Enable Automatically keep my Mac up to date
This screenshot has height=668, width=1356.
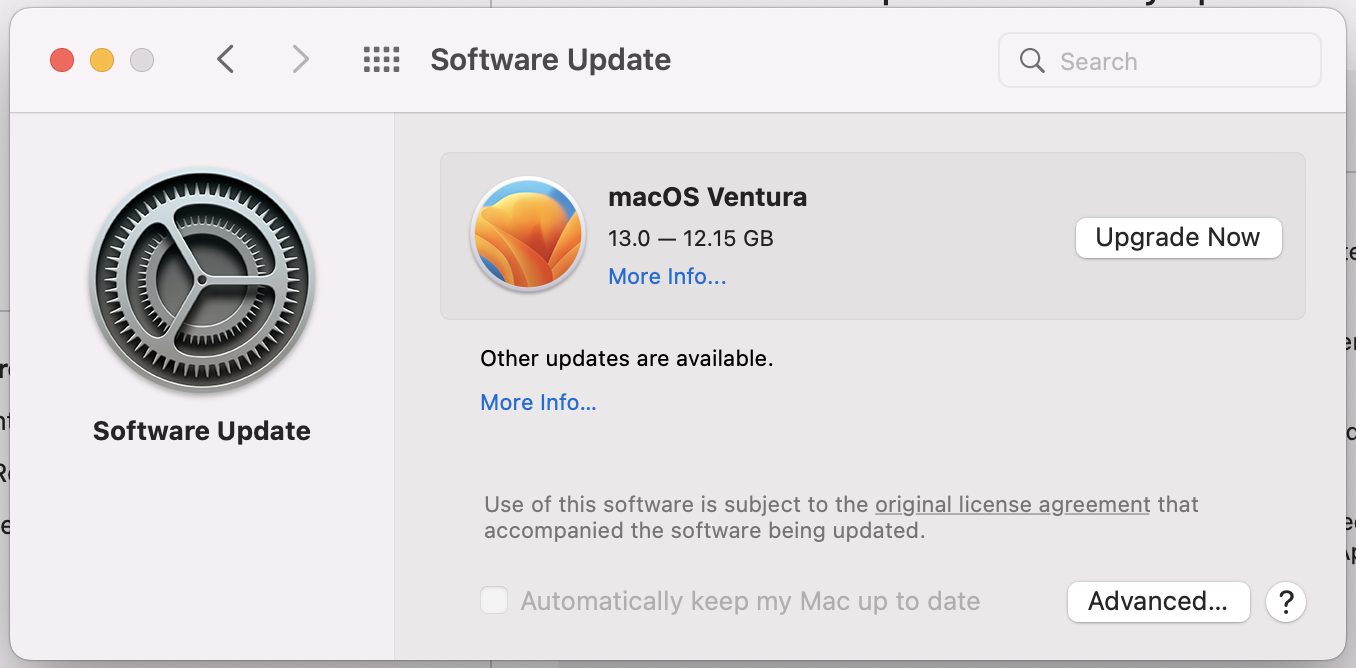pyautogui.click(x=494, y=601)
